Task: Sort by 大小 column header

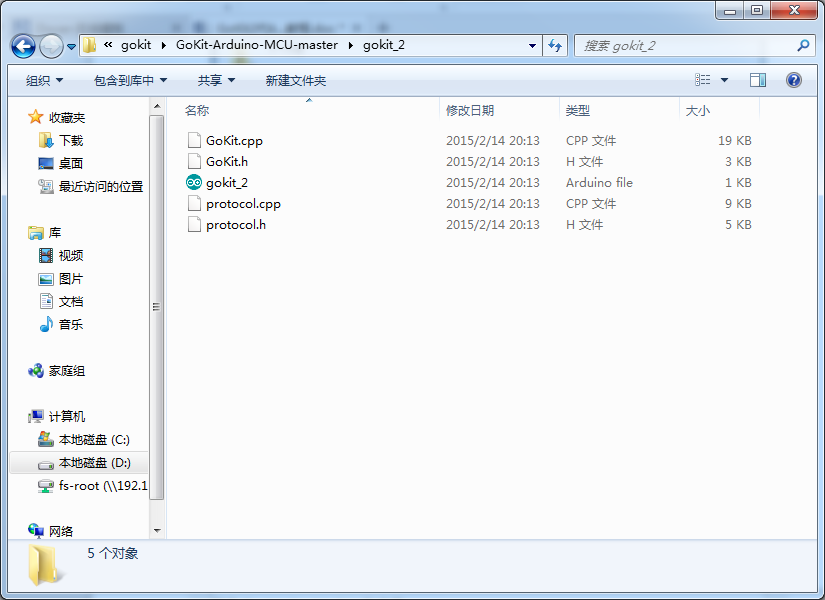Action: click(x=698, y=111)
